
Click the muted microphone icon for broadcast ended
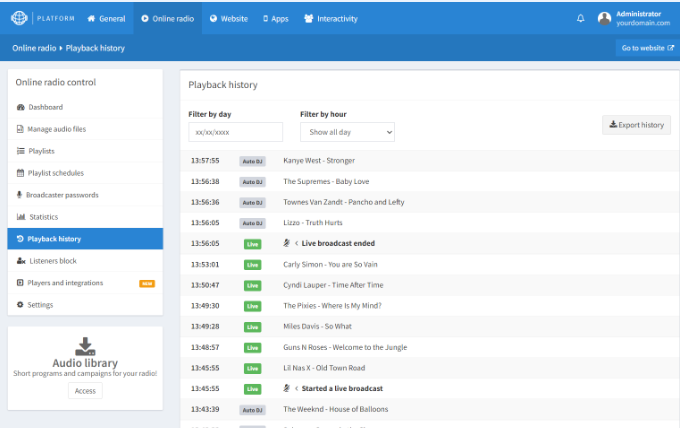[286, 243]
